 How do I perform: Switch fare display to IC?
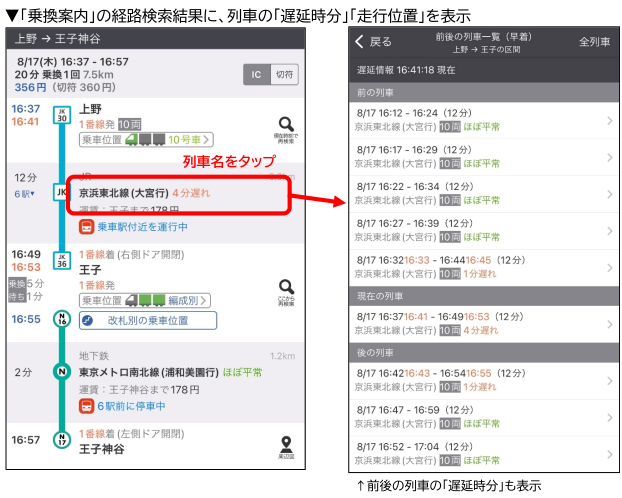[x=257, y=74]
